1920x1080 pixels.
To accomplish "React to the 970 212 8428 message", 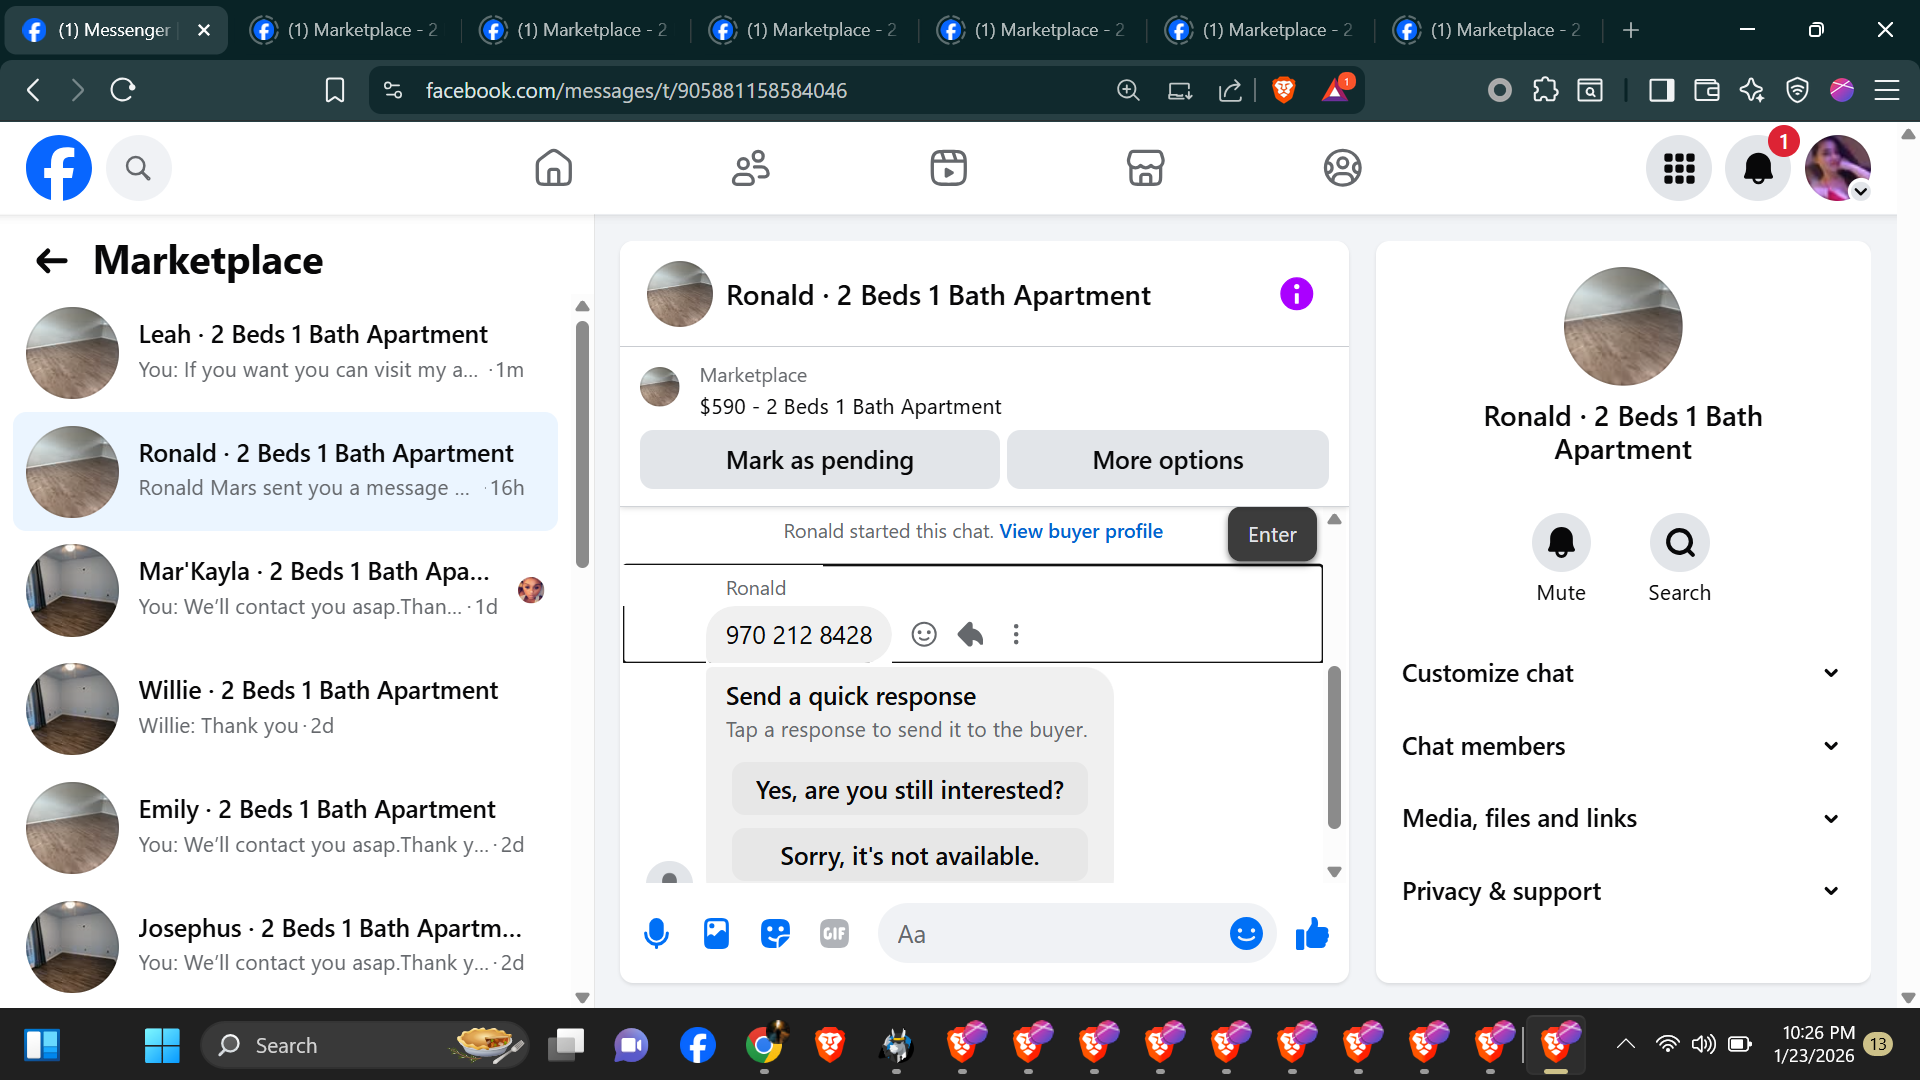I will coord(924,635).
